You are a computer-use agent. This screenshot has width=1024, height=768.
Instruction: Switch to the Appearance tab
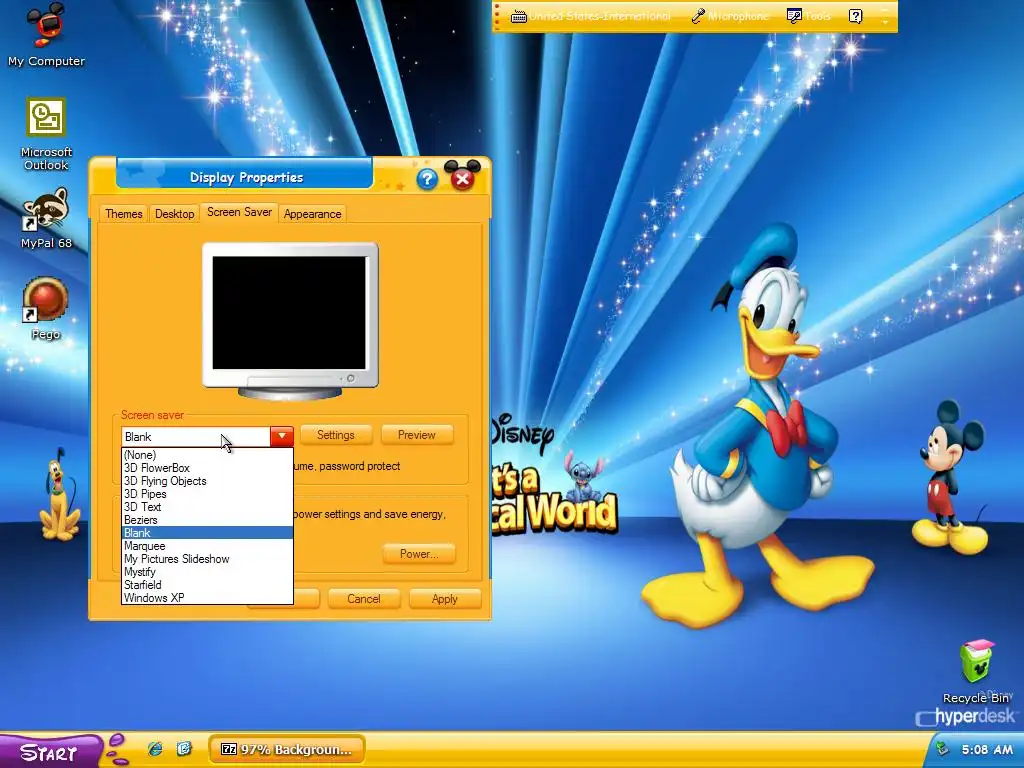coord(312,214)
